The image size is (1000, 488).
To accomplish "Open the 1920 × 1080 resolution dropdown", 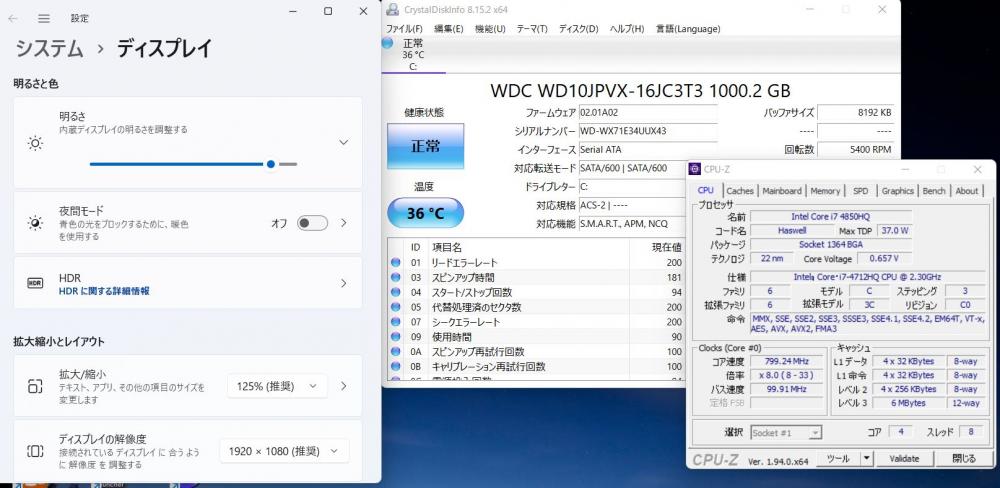I will tap(284, 451).
